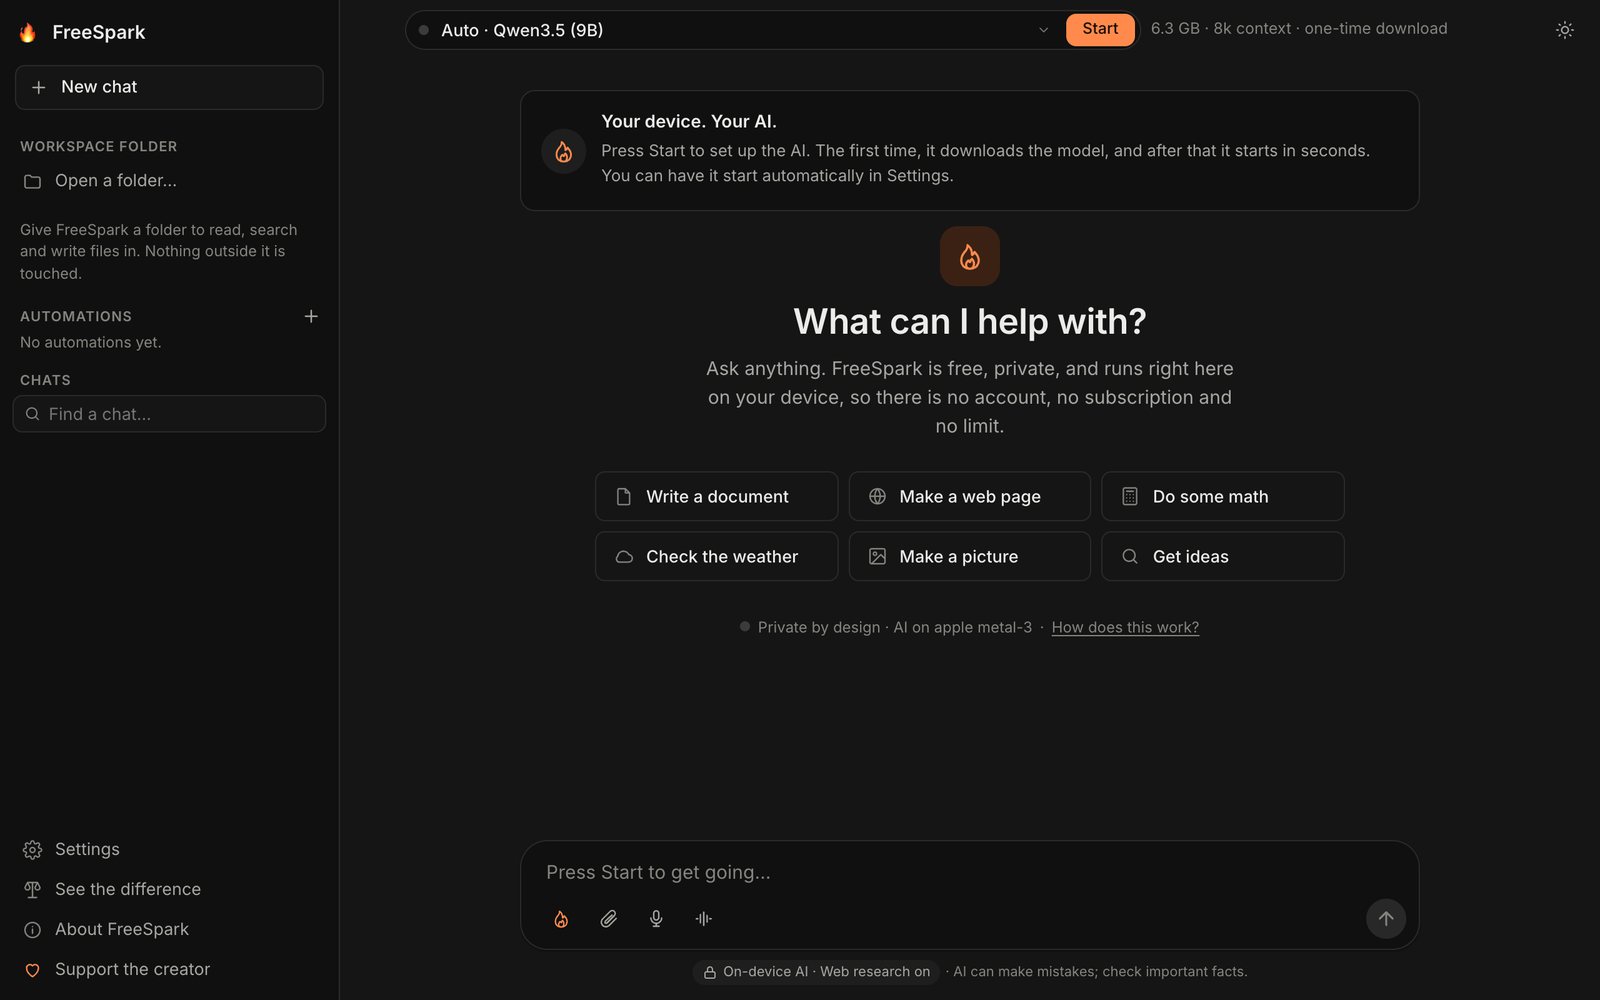Click the Find a chat search field
Image resolution: width=1600 pixels, height=1000 pixels.
coord(169,414)
